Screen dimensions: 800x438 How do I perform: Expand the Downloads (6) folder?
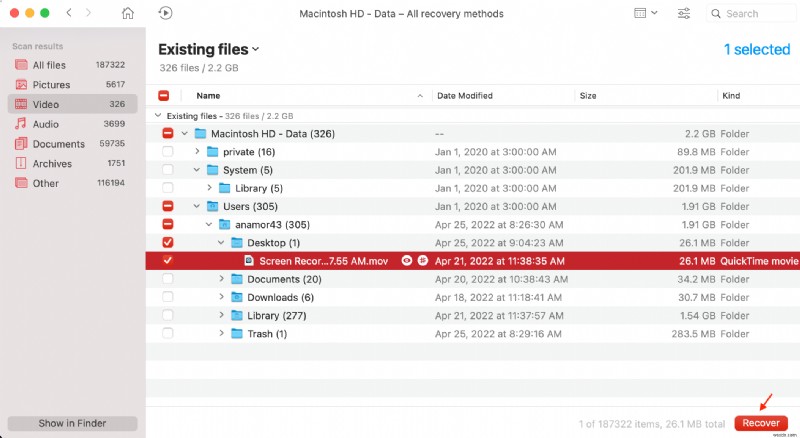[221, 297]
